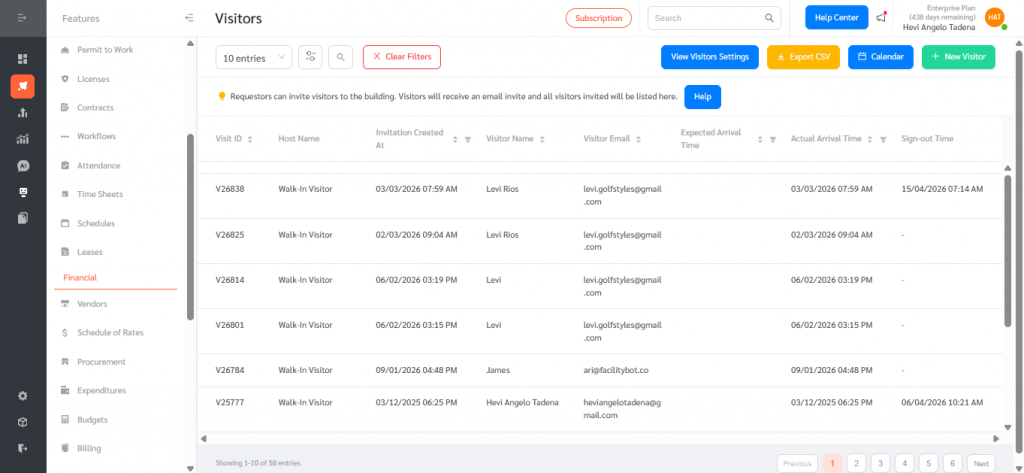Click the HAT user avatar
The width and height of the screenshot is (1024, 473).
point(994,18)
